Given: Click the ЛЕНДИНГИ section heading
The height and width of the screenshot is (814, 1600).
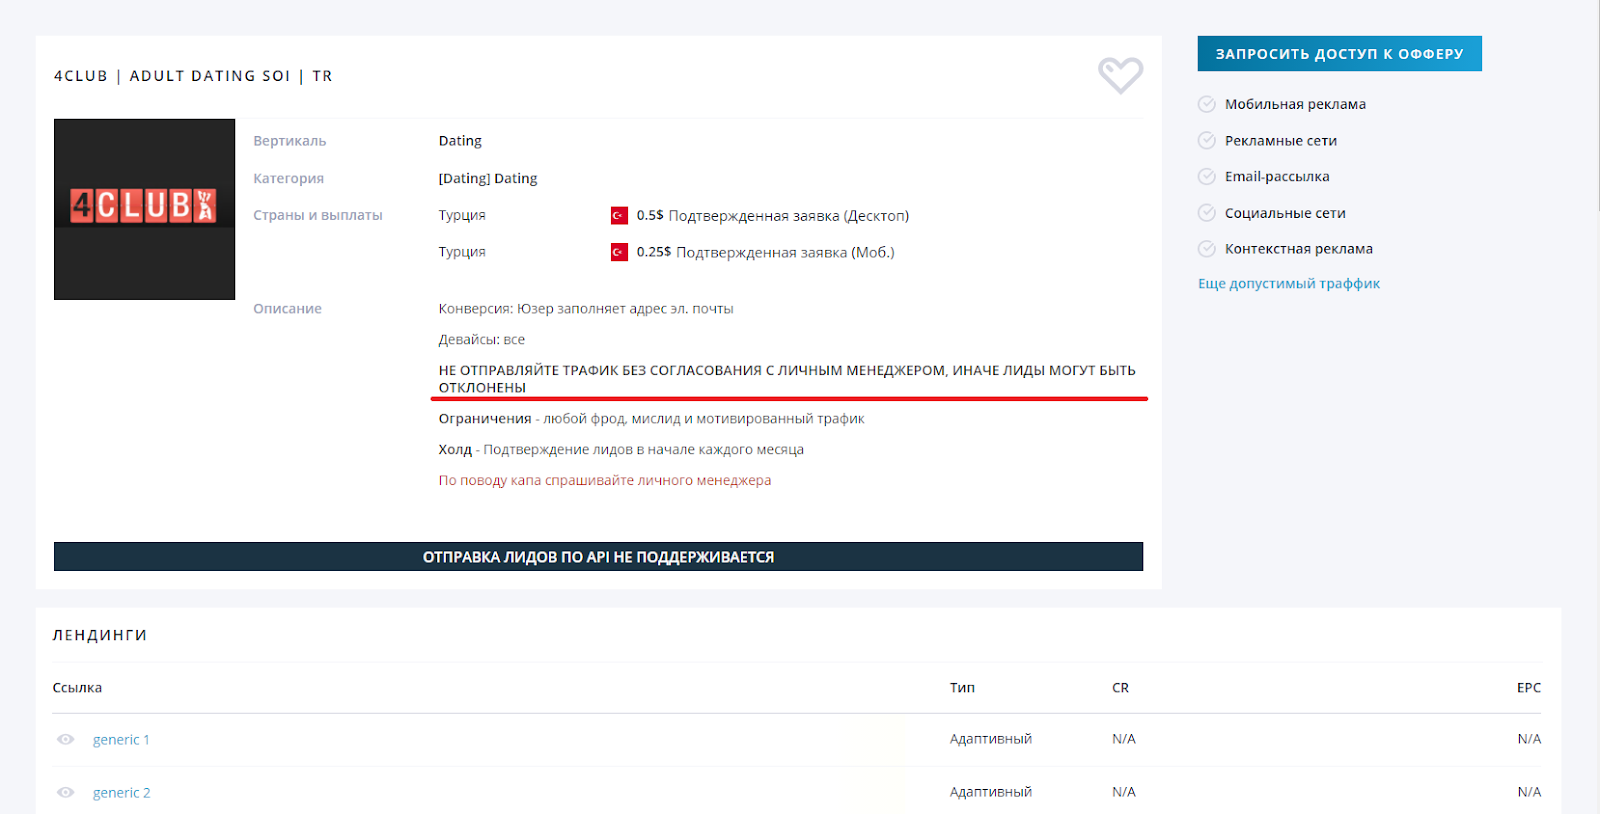Looking at the screenshot, I should click(x=100, y=635).
